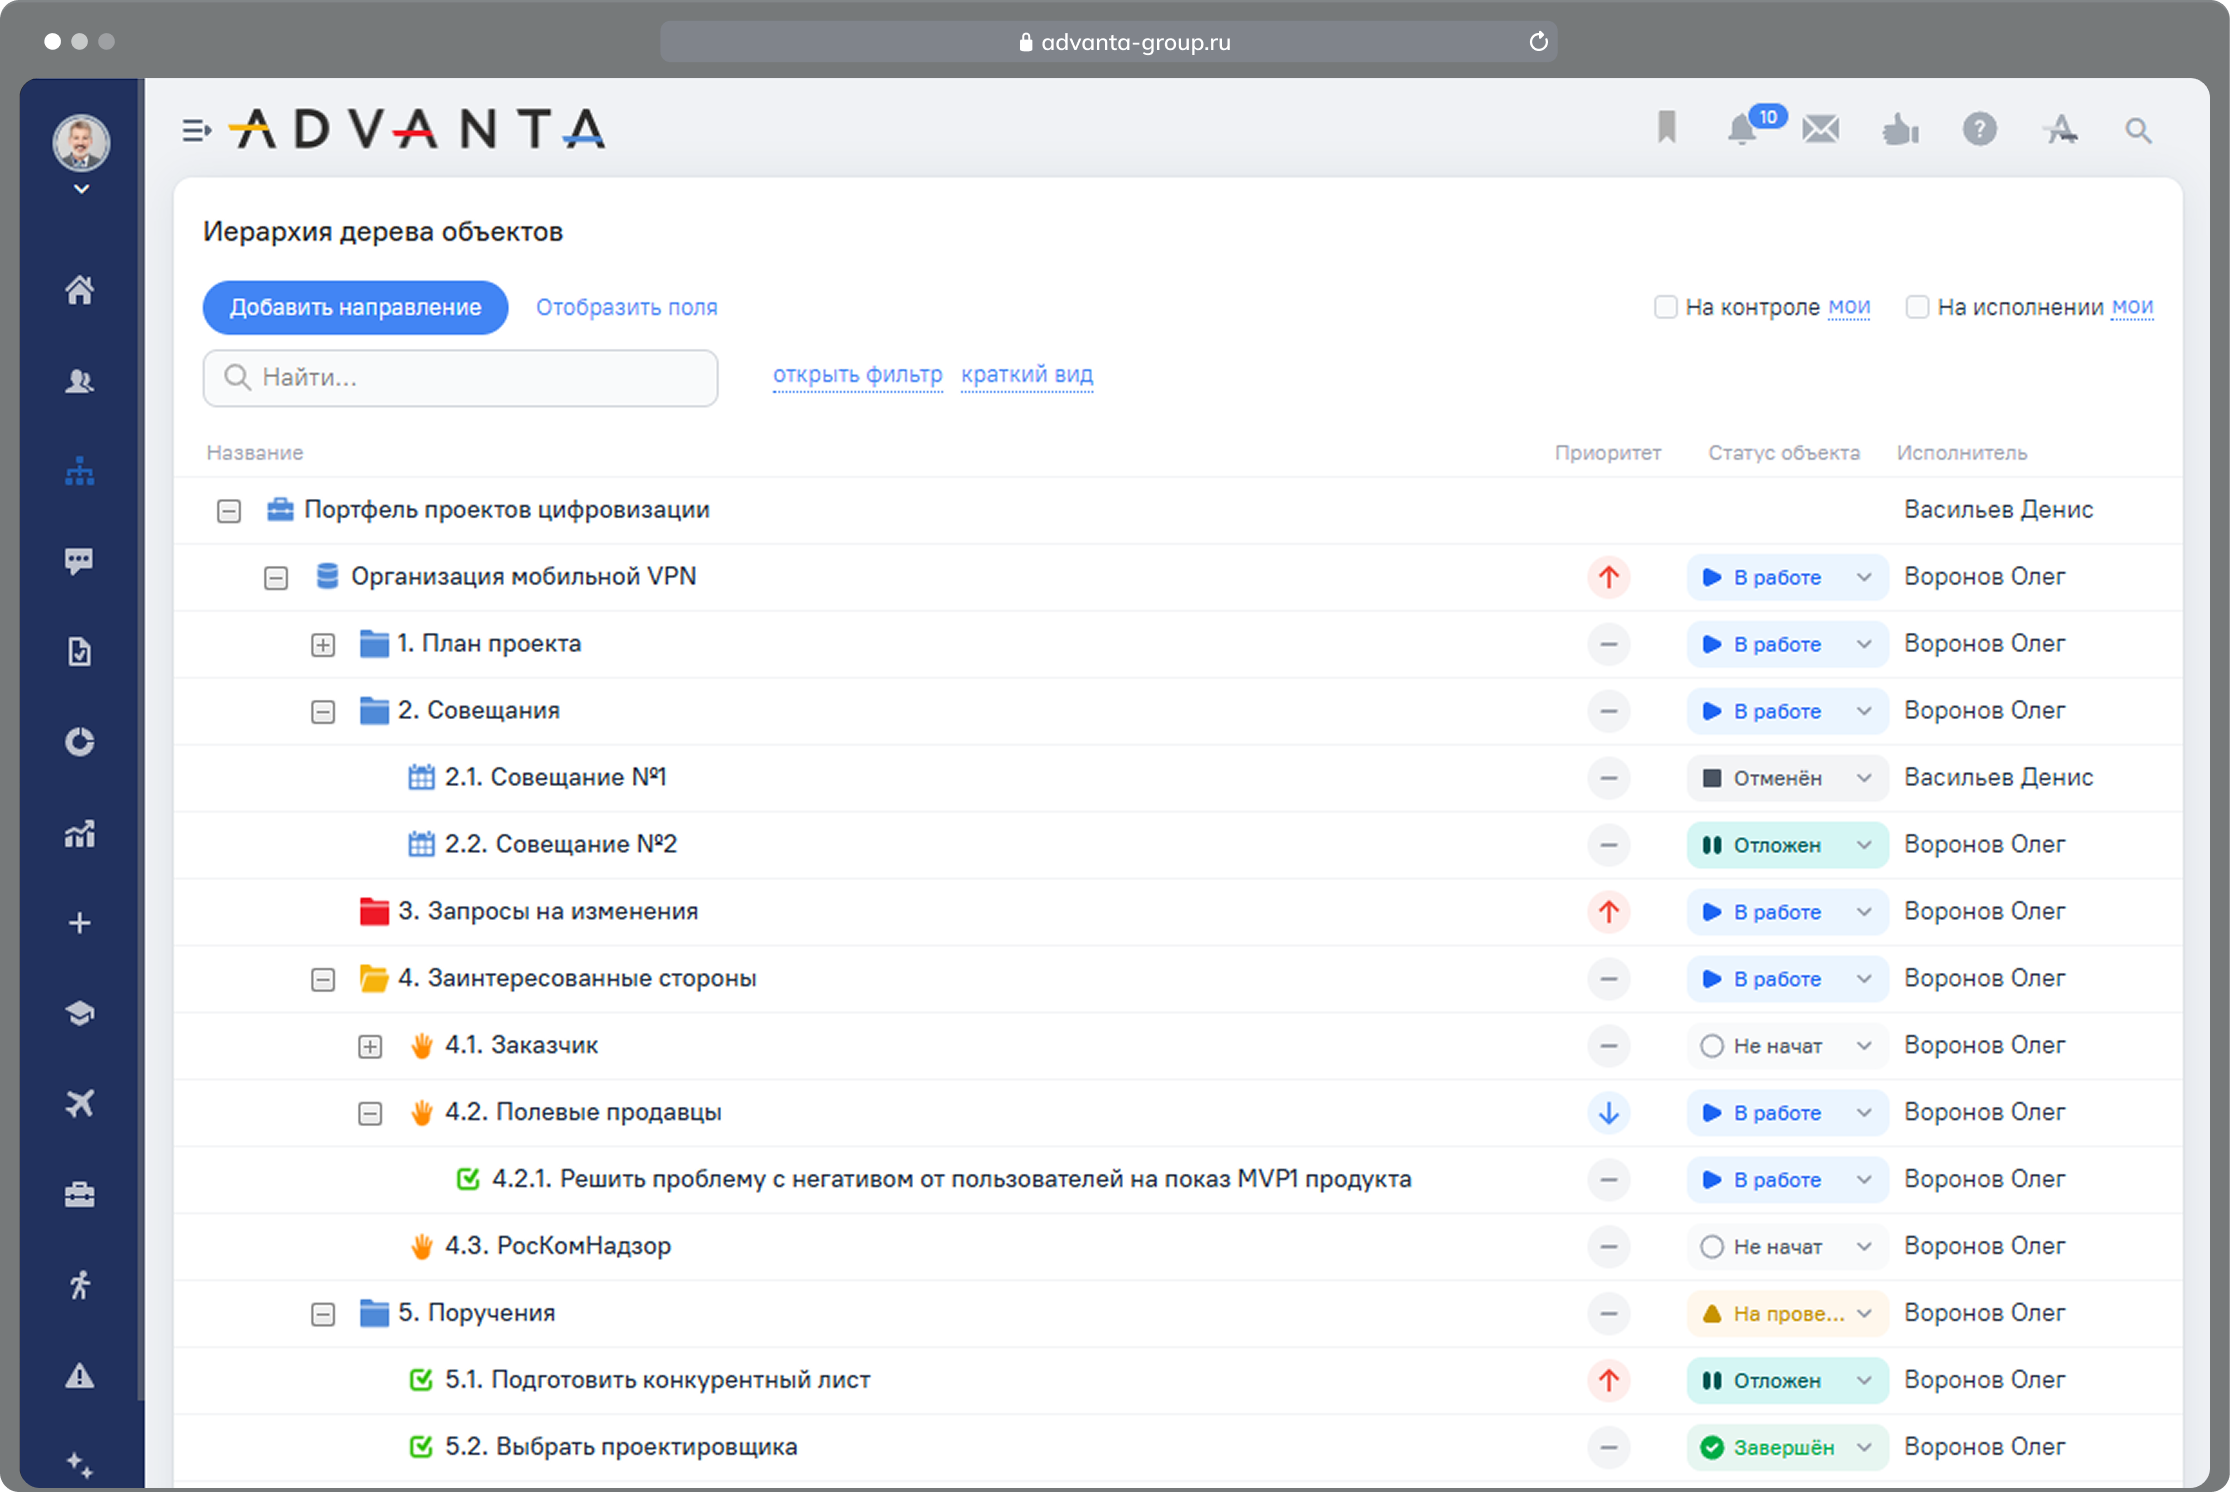Open help using the question mark icon
This screenshot has width=2230, height=1492.
(x=1980, y=129)
